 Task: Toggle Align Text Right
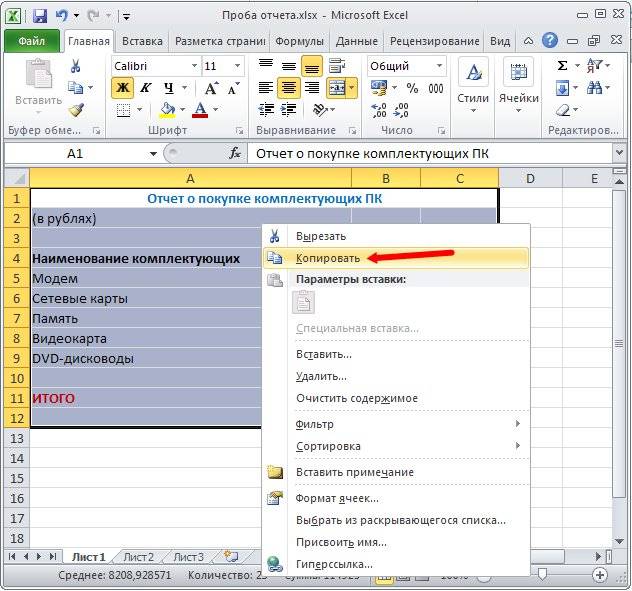312,87
